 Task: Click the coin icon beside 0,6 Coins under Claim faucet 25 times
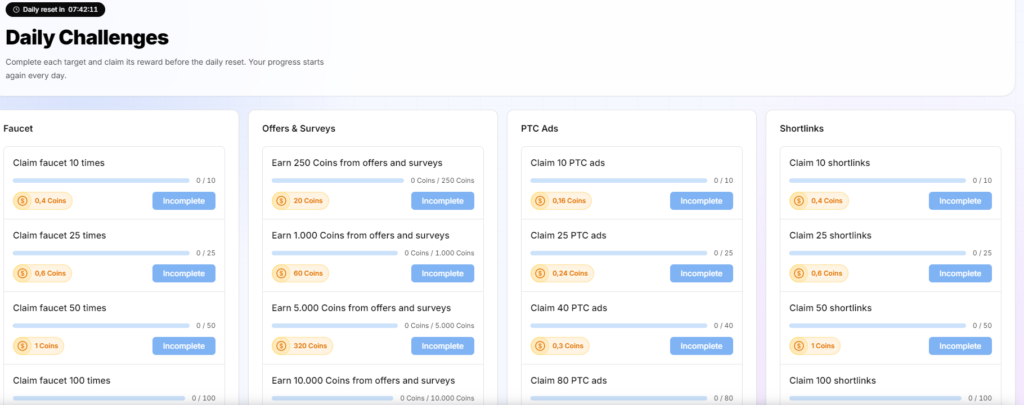point(23,274)
